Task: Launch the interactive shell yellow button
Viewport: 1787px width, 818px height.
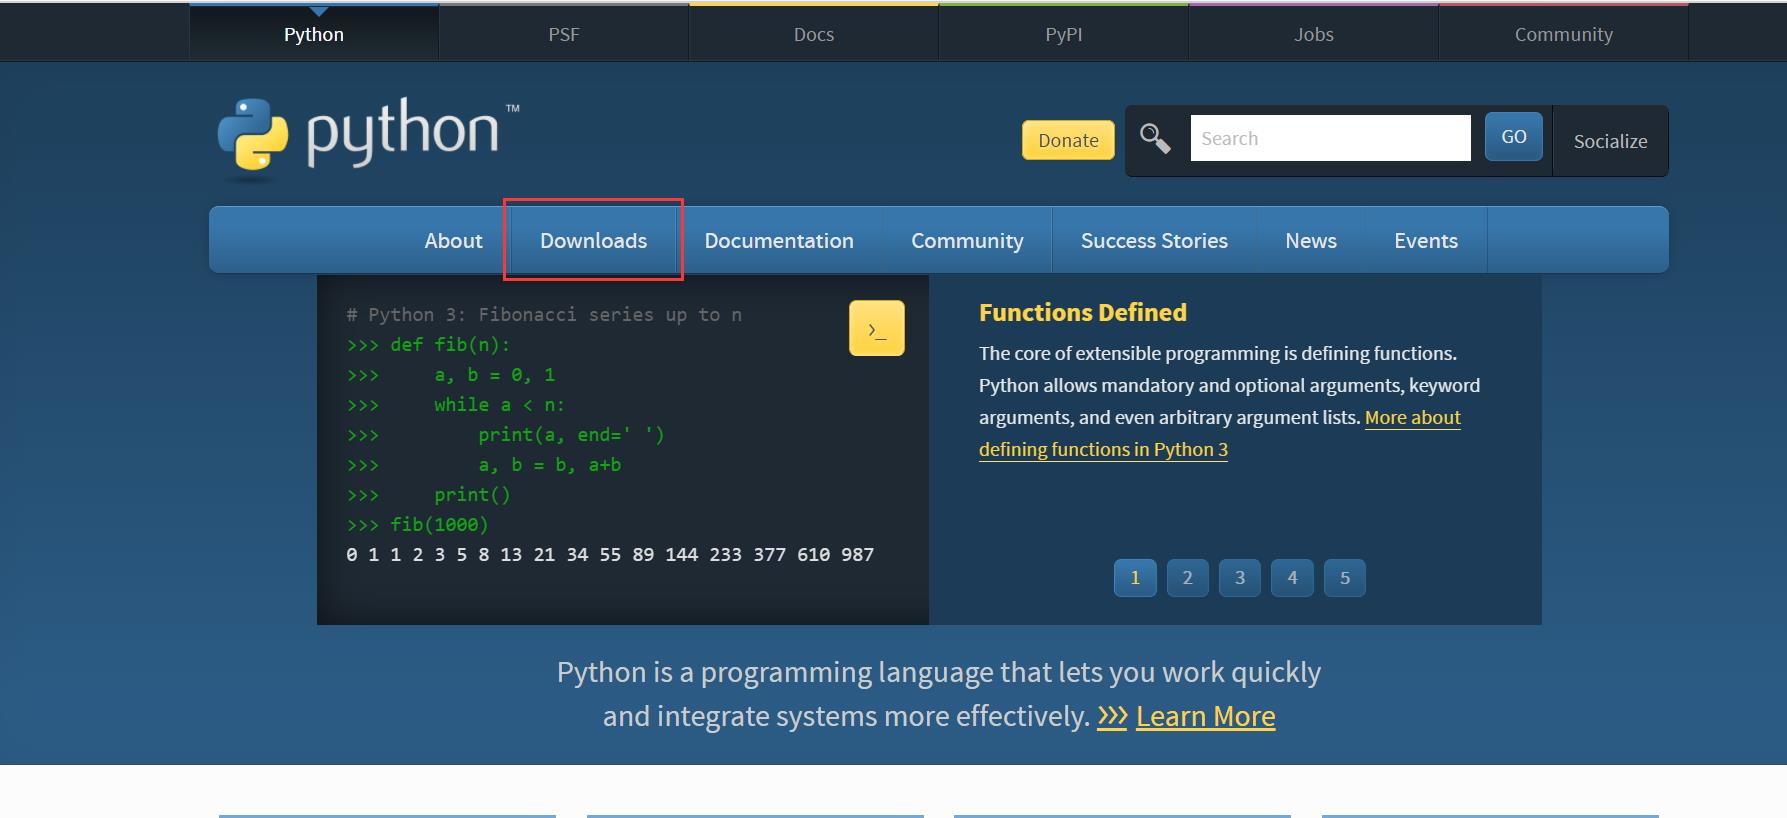Action: click(877, 328)
